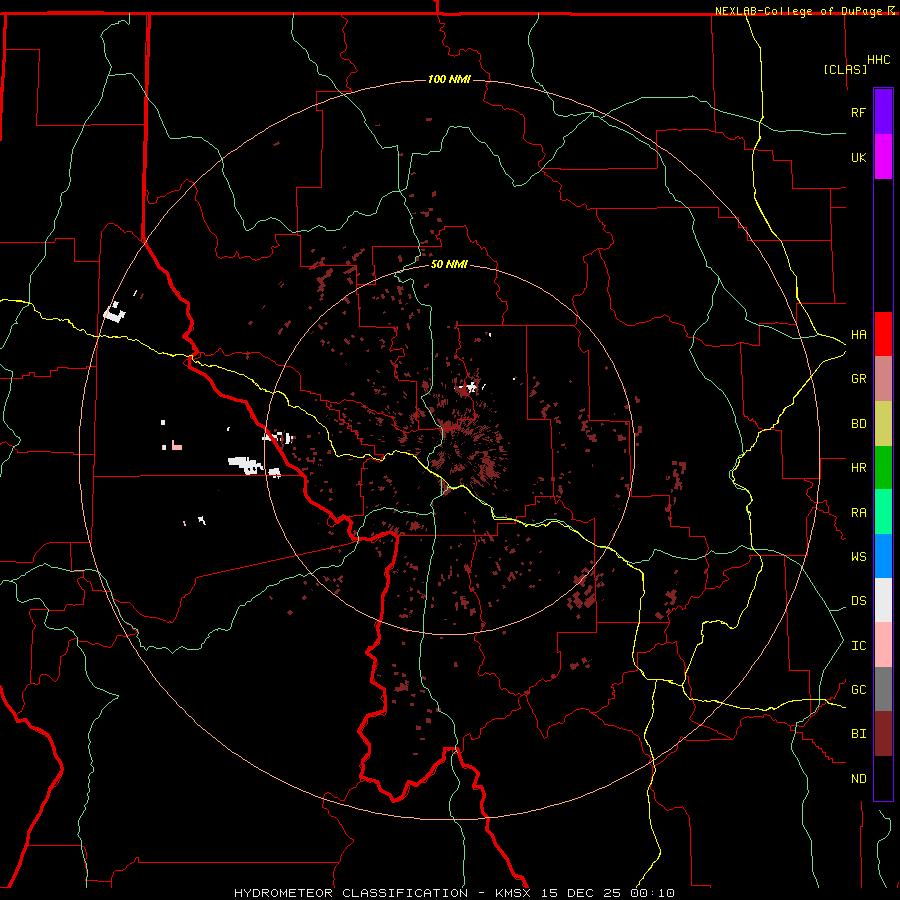Click the [CLAS] units label
This screenshot has width=900, height=900.
pyautogui.click(x=845, y=69)
